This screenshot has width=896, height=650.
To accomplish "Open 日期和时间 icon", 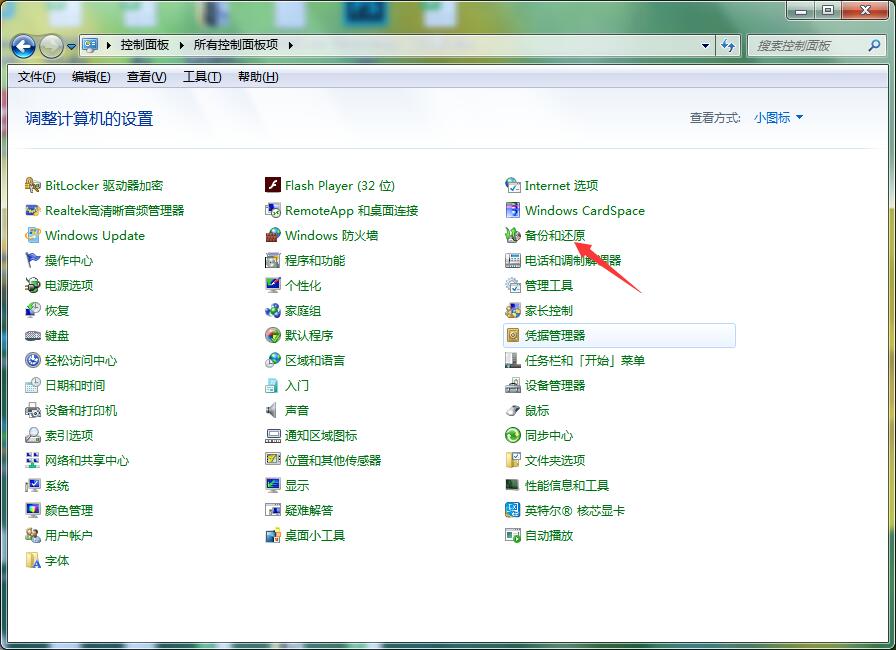I will (x=33, y=386).
